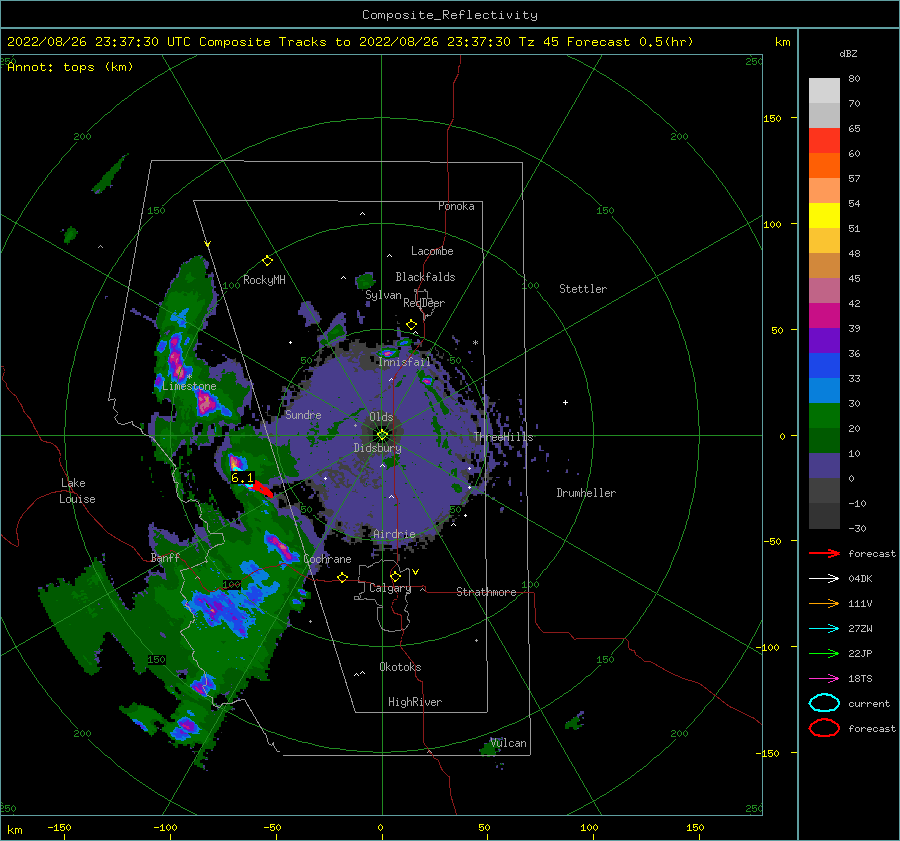This screenshot has height=841, width=900.
Task: Click the '2022/08/26 23:37:30 UTC Composite Tracks' header text
Action: click(166, 42)
